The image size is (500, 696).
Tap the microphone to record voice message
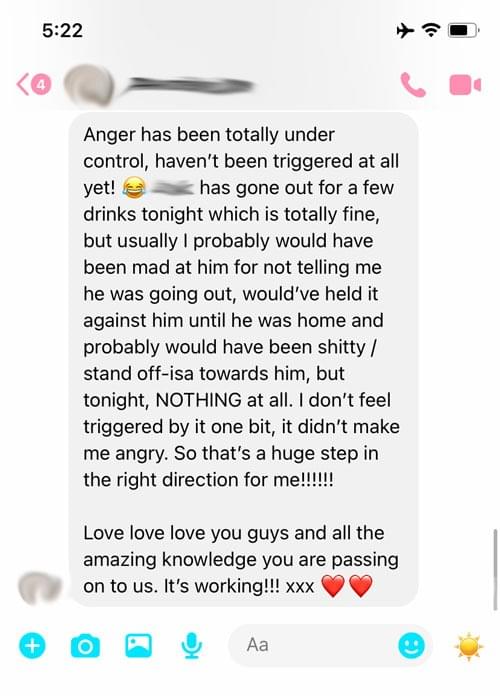[192, 646]
